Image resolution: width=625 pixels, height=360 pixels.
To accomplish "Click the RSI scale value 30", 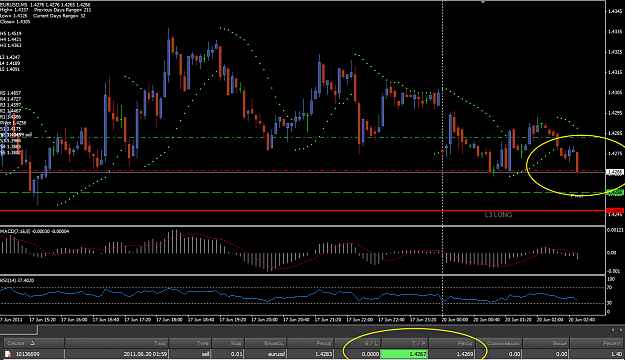I will [609, 303].
